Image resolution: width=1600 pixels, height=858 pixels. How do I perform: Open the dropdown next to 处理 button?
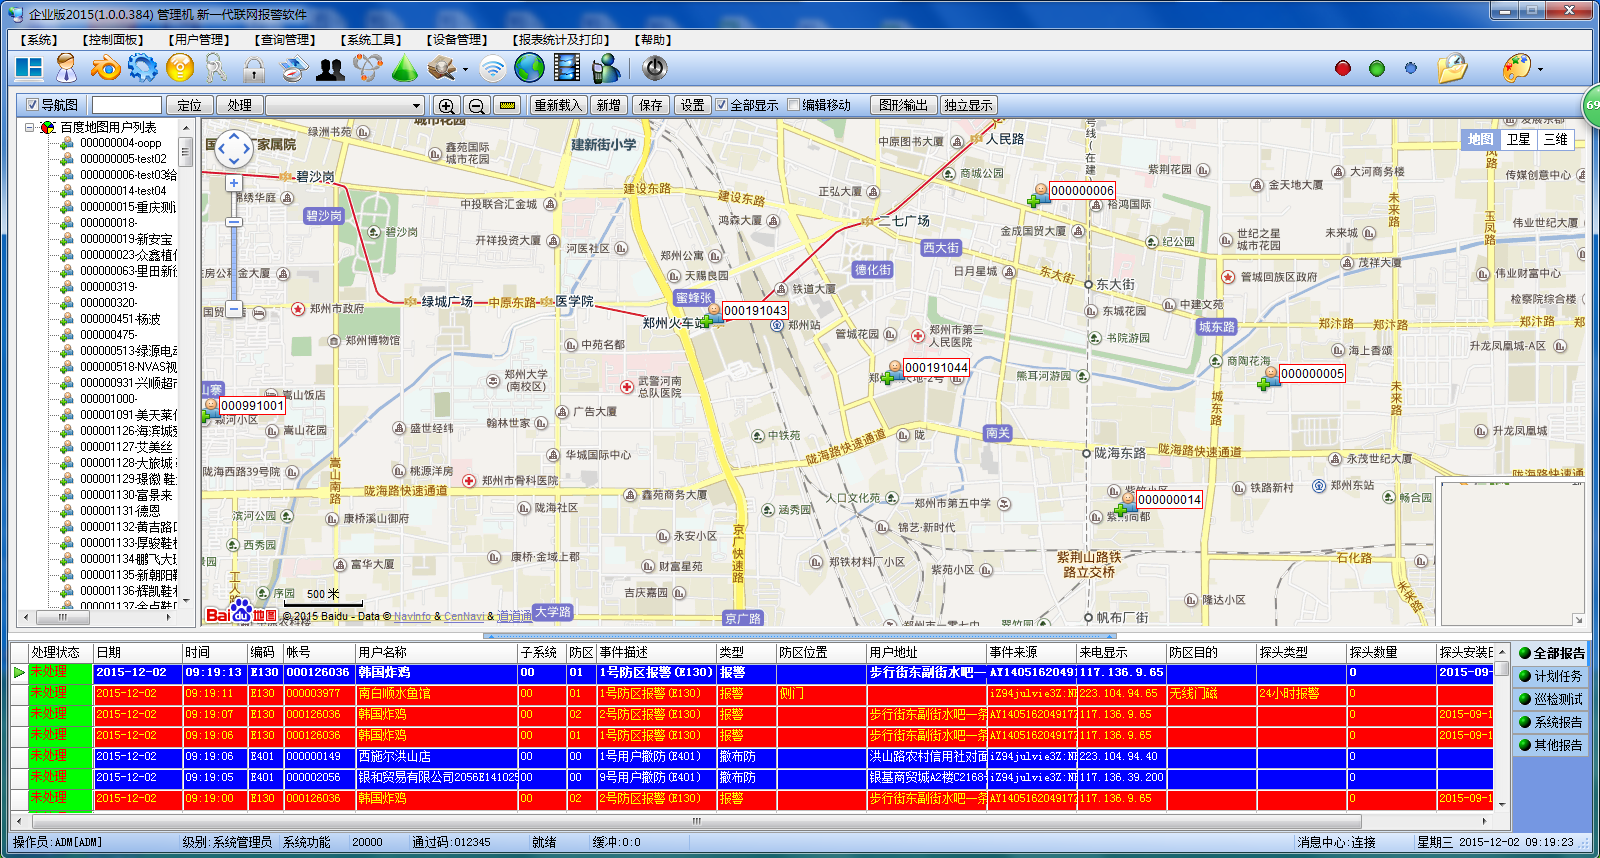tap(416, 106)
